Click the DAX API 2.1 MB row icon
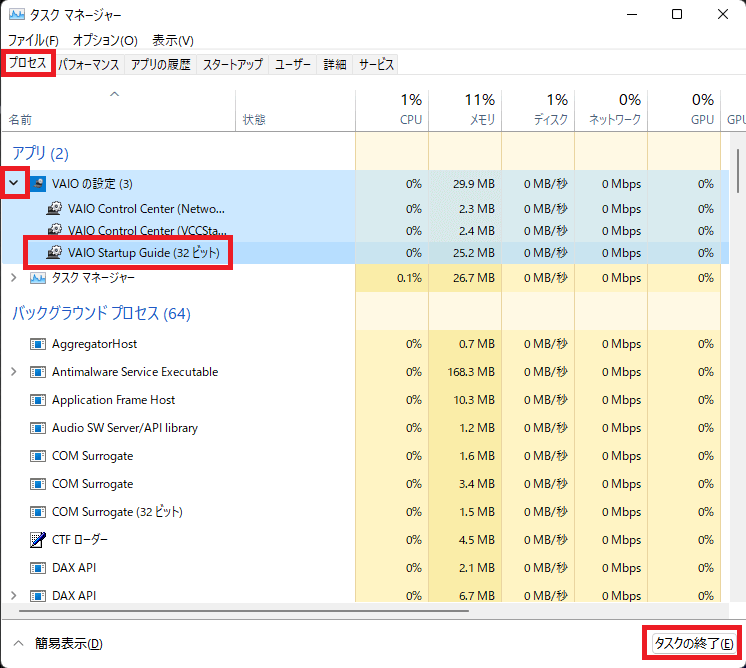Screen dimensions: 746x668 38,568
